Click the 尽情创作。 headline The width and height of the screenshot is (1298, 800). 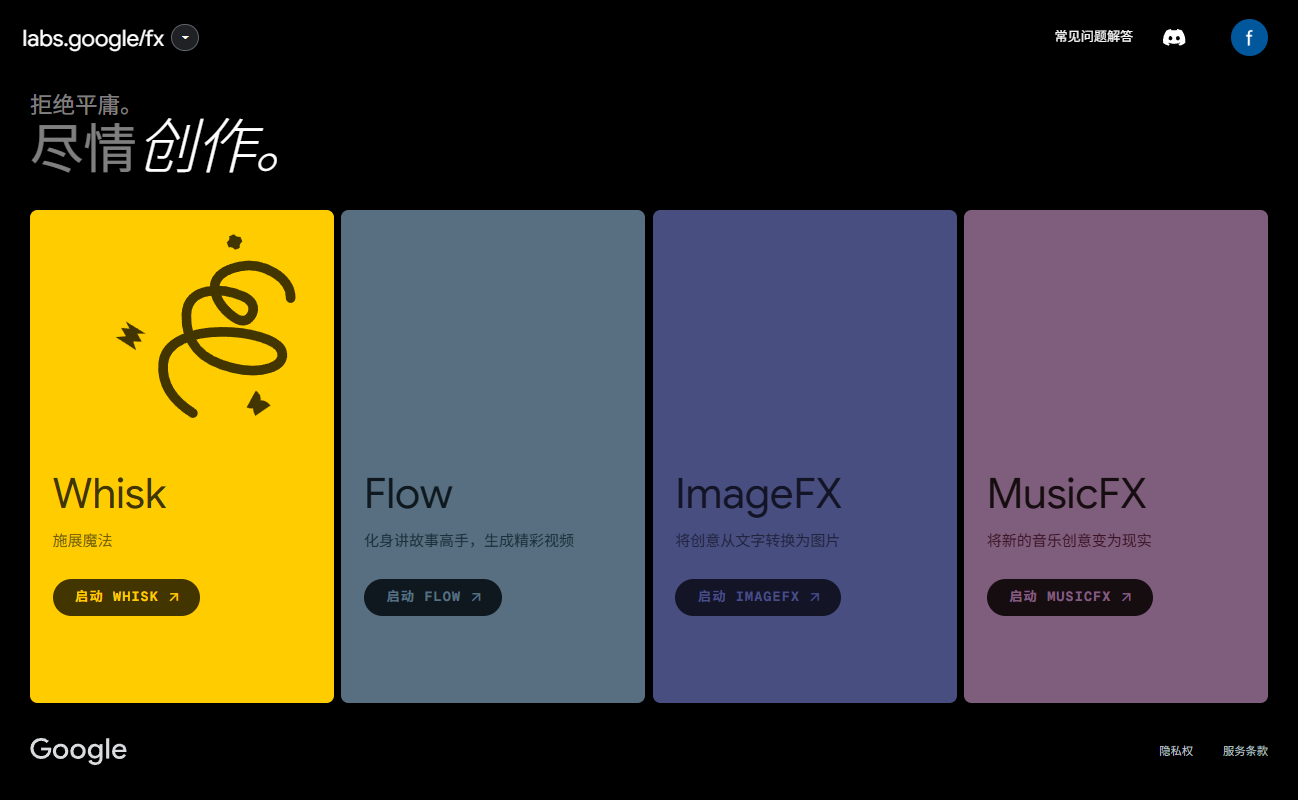point(154,148)
